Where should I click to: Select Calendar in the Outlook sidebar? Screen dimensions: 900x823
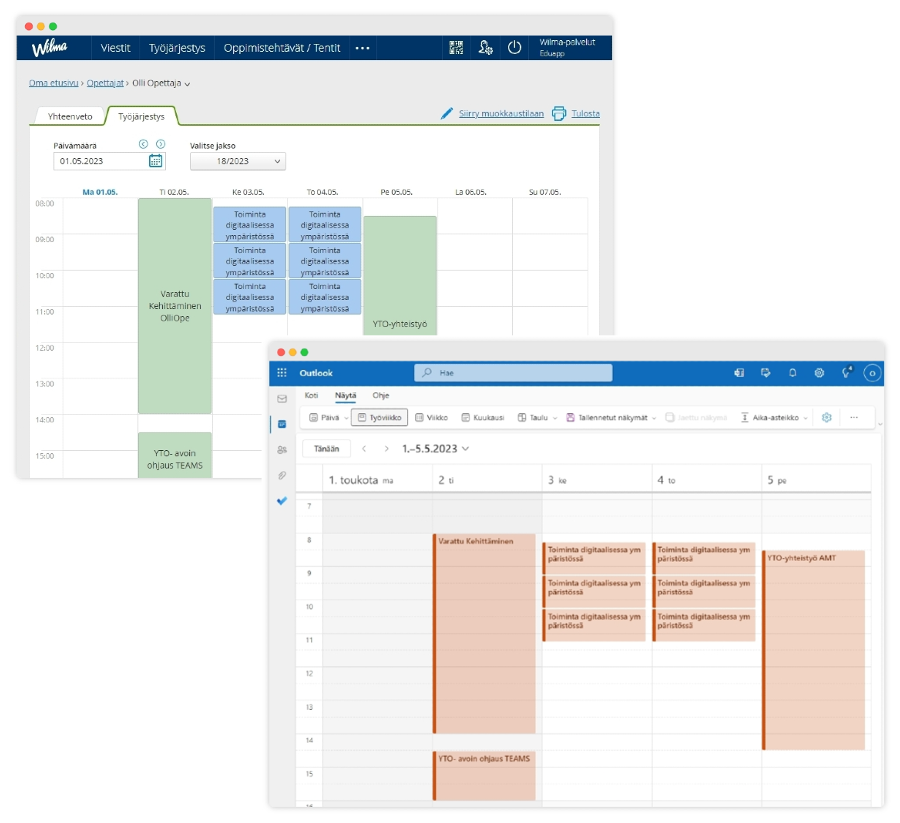pos(282,424)
